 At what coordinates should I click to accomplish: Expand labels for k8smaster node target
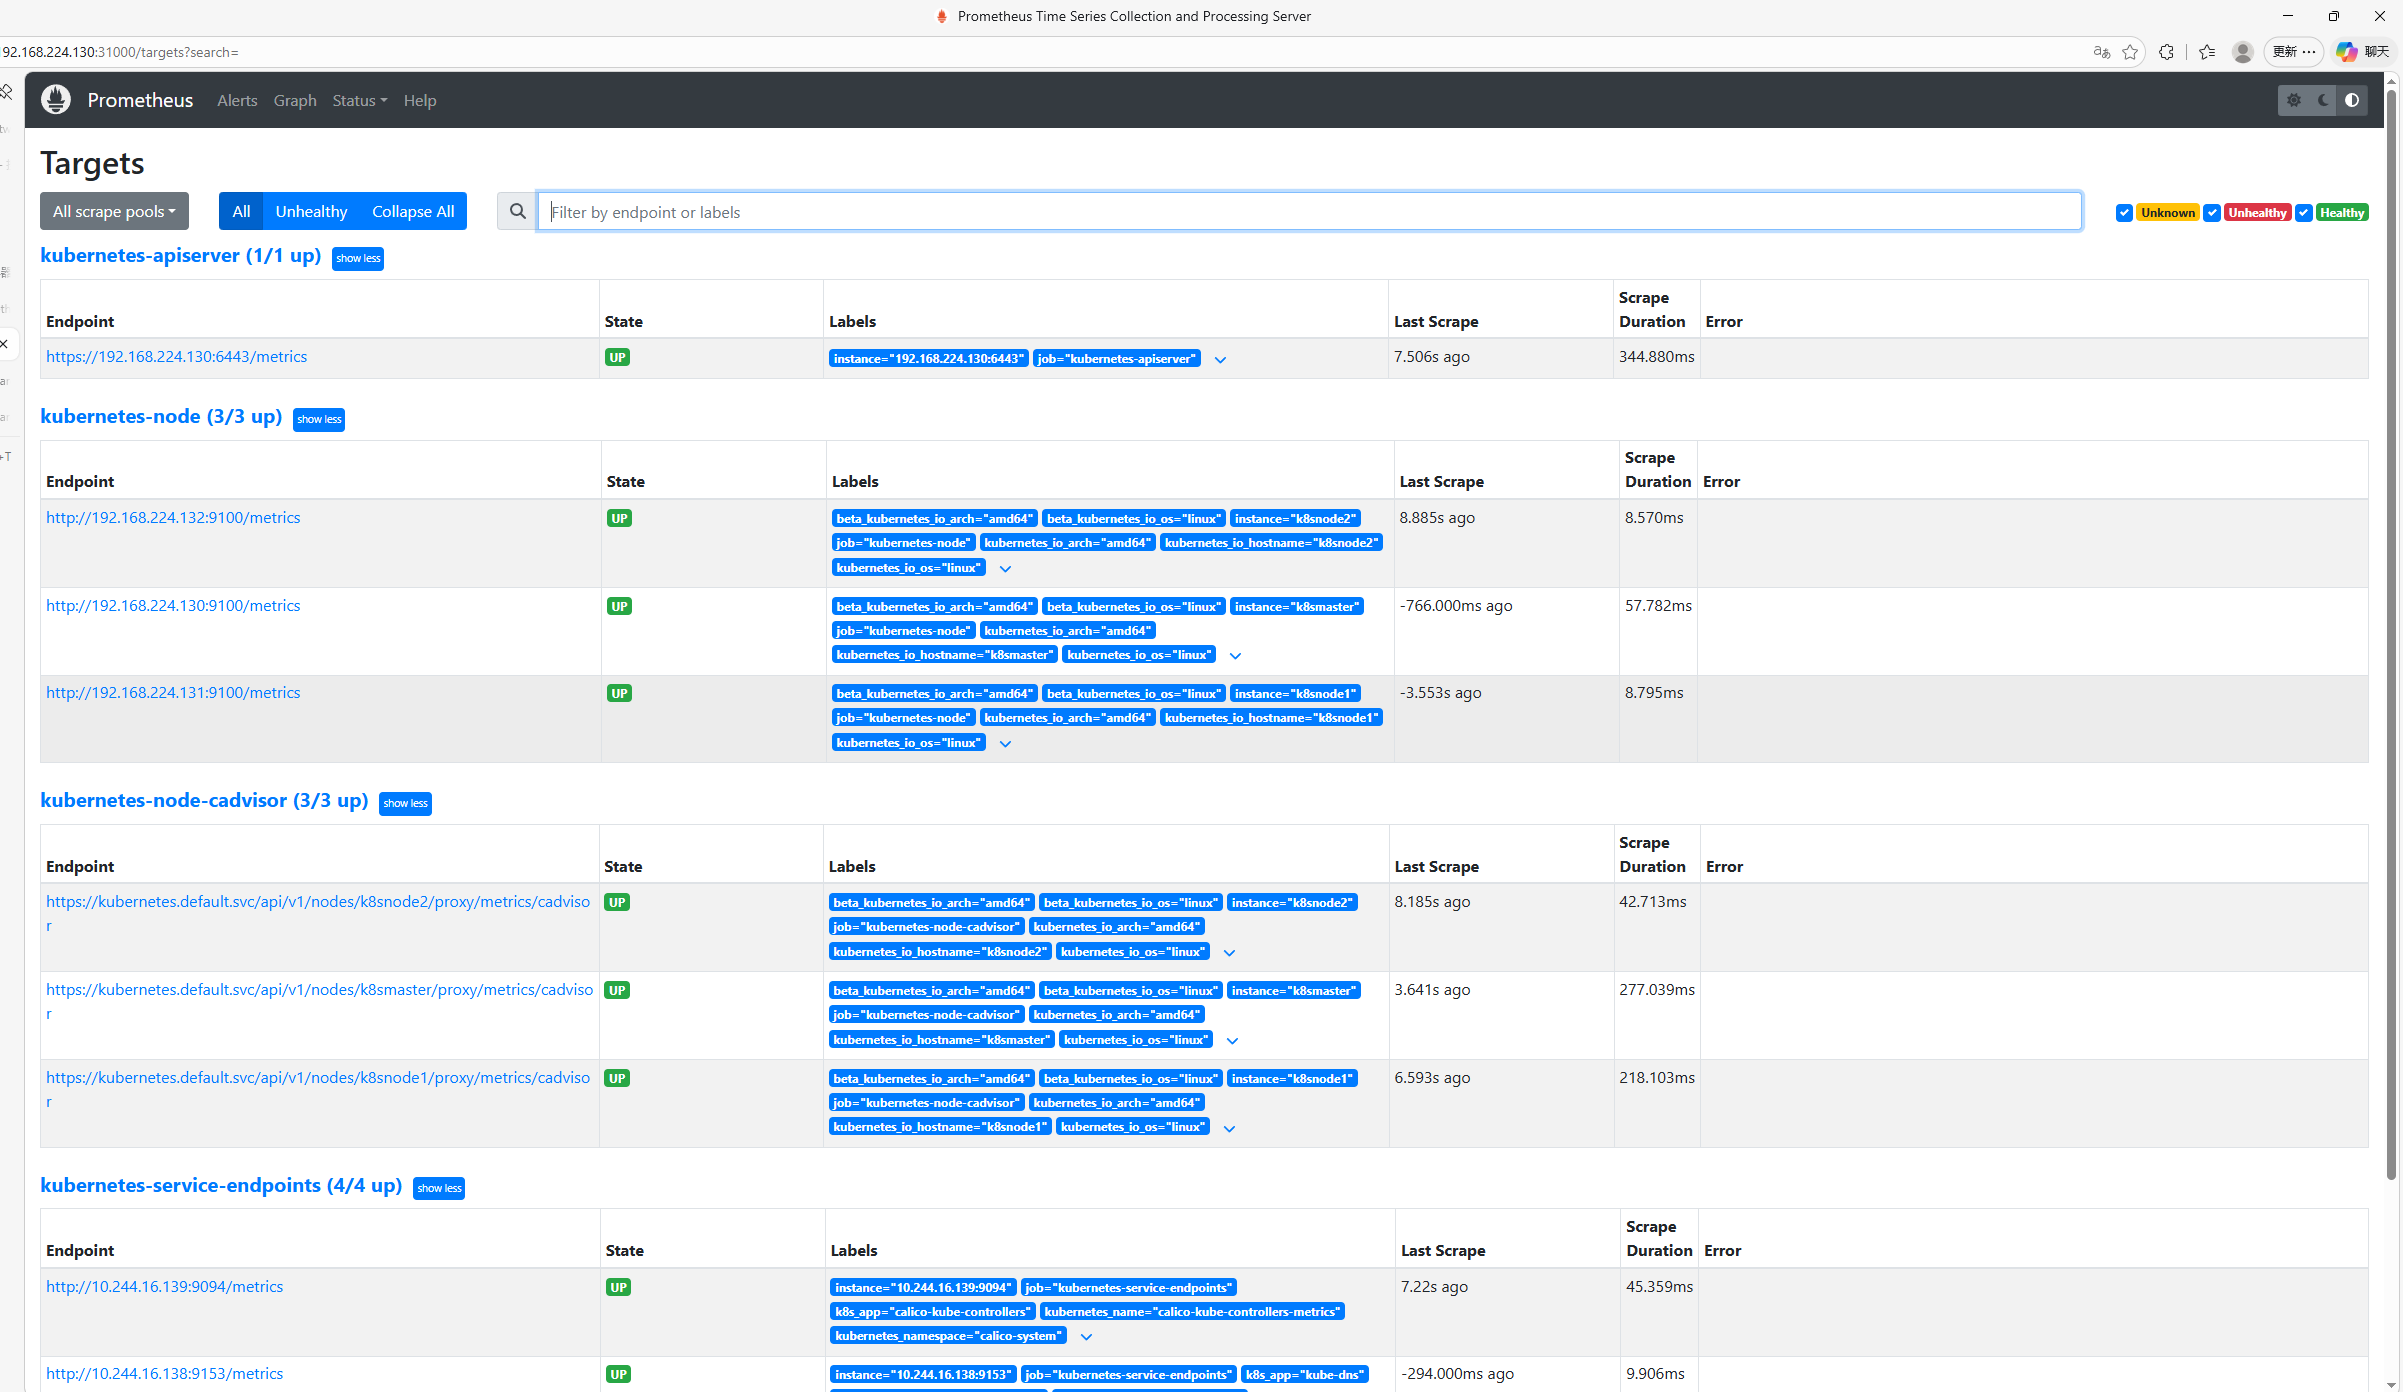pos(1235,656)
